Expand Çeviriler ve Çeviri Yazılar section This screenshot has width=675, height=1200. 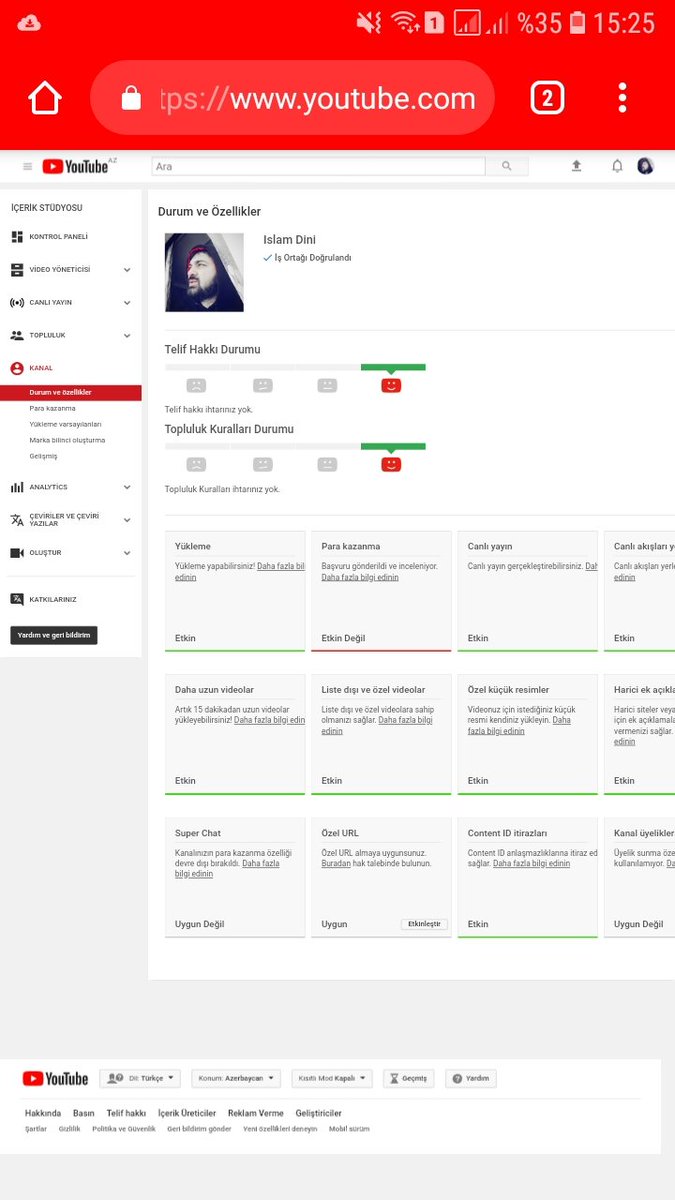127,520
